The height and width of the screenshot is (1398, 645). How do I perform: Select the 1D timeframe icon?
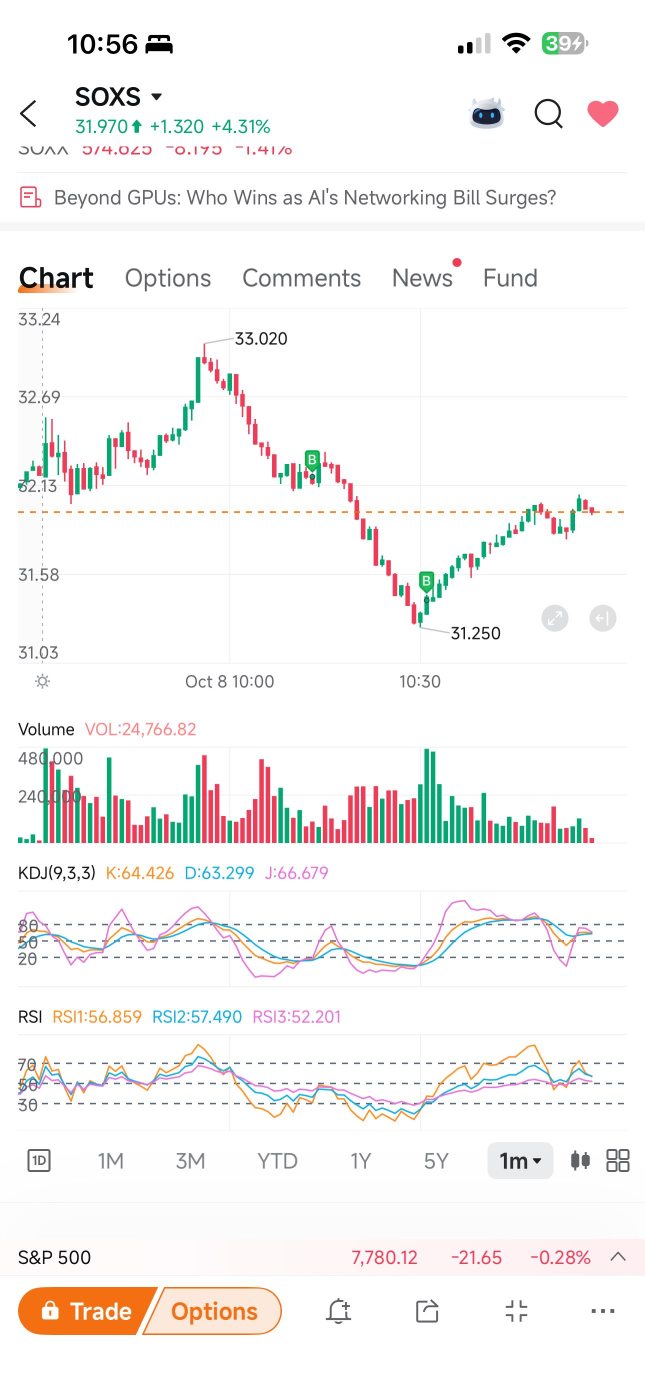click(x=39, y=1161)
